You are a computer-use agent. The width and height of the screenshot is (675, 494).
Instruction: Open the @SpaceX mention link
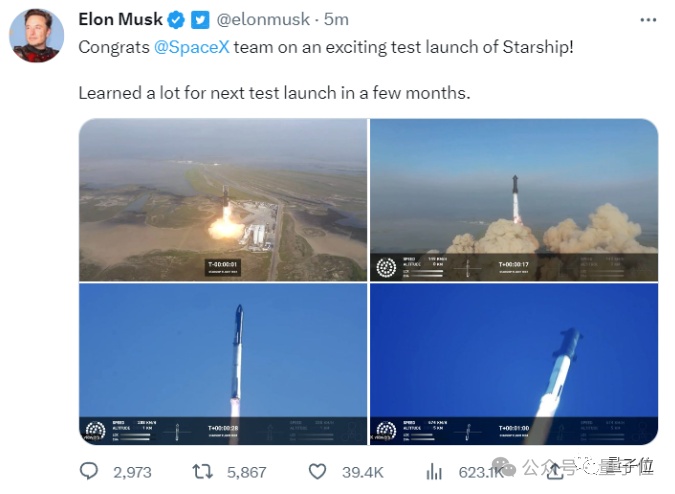click(x=192, y=47)
